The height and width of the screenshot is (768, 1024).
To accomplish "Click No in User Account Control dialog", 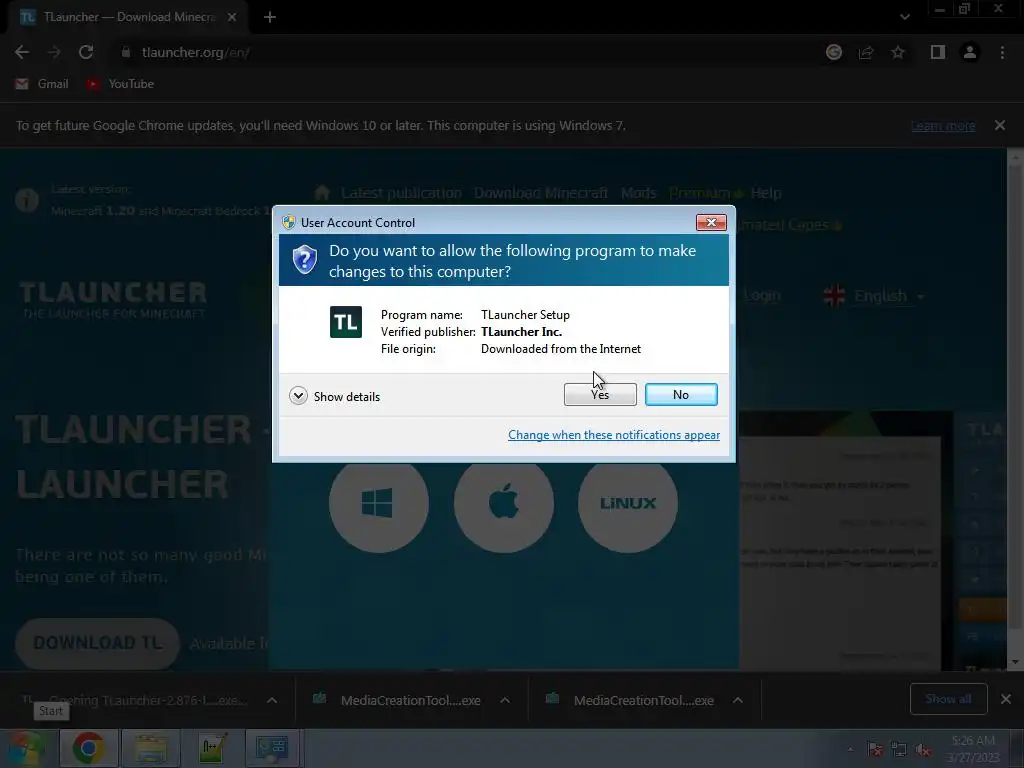I will pyautogui.click(x=681, y=394).
